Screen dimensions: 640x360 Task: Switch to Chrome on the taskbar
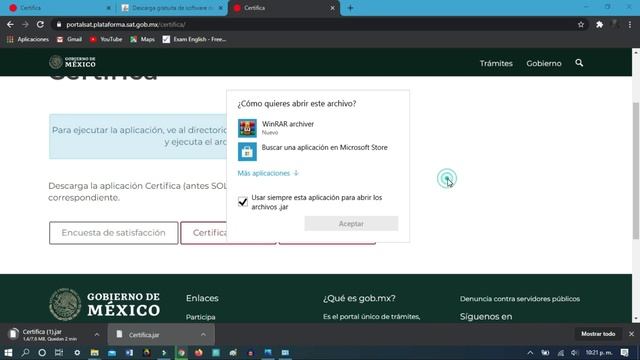tap(181, 353)
